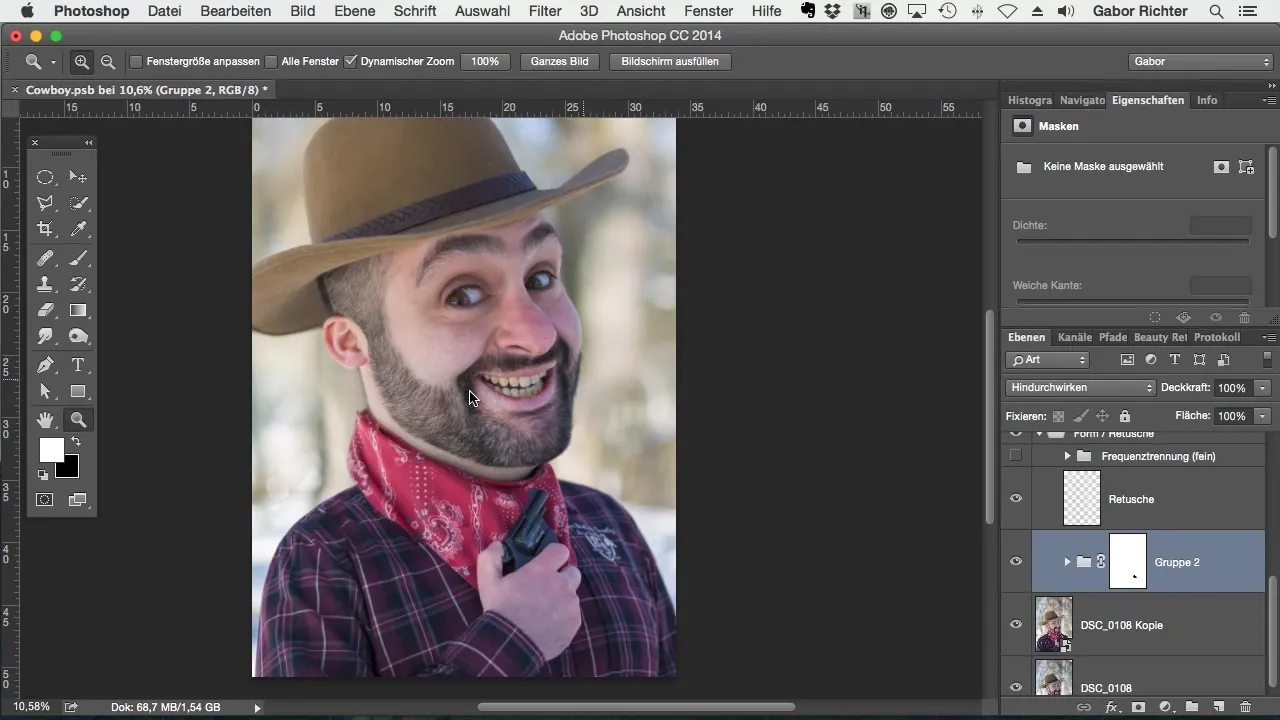1280x720 pixels.
Task: Hide the Gruppe 2 layer group
Action: click(1016, 562)
